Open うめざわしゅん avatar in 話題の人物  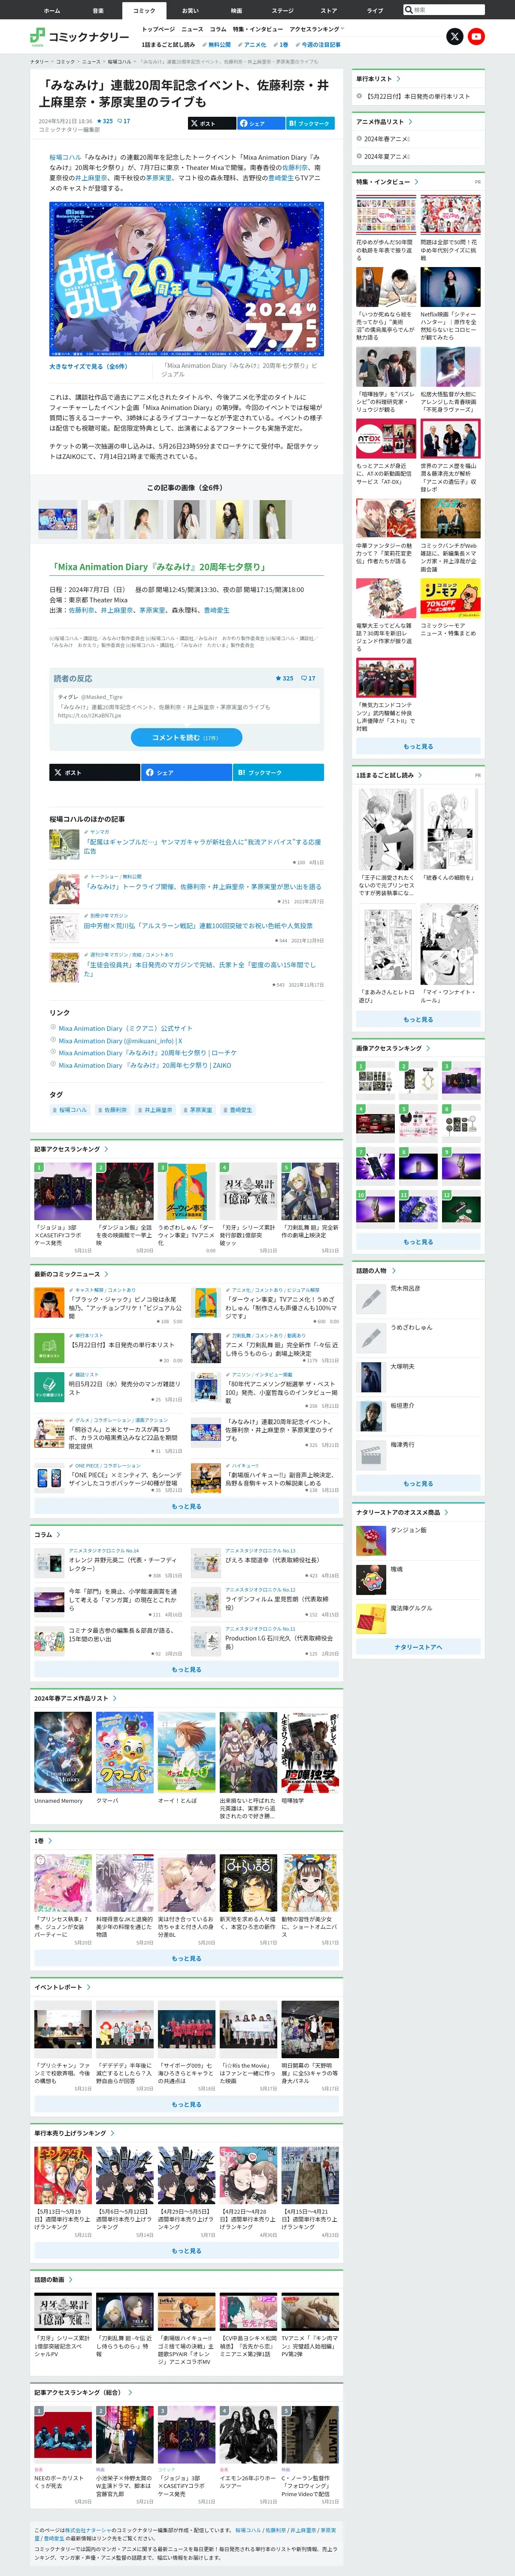coord(371,1337)
